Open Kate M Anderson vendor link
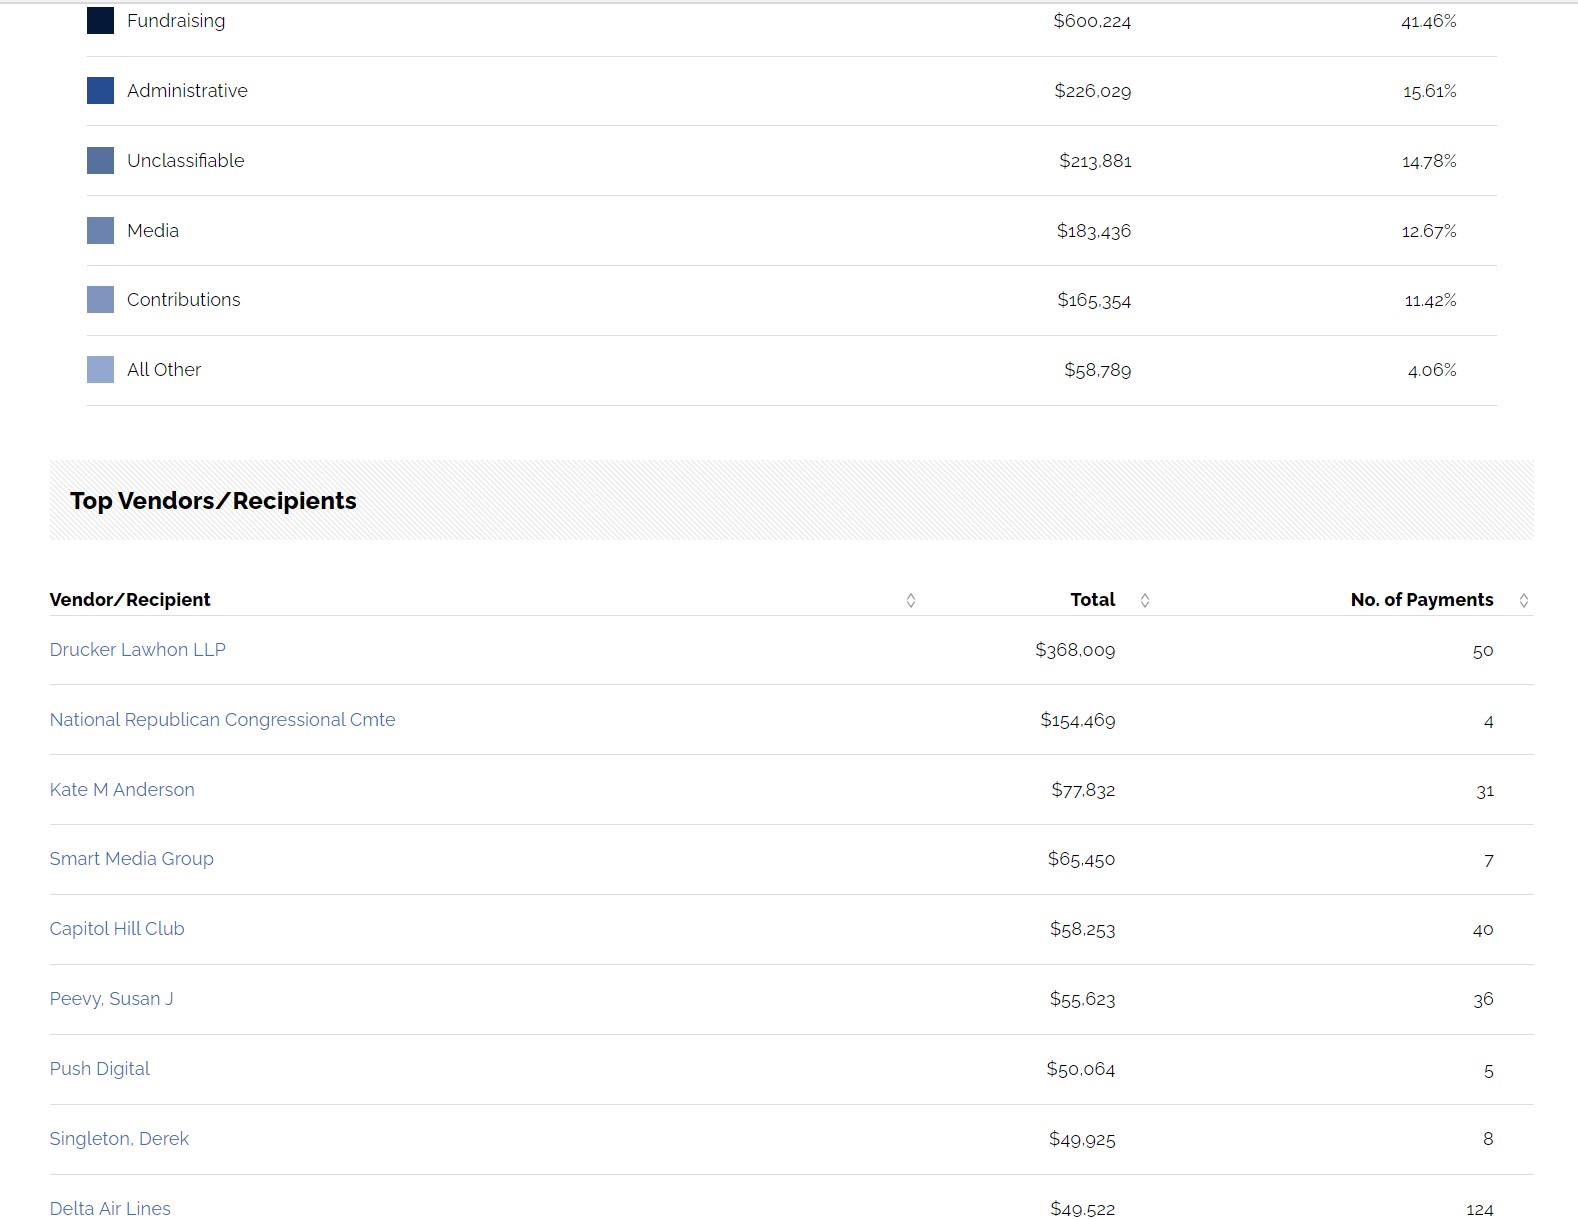 (122, 790)
